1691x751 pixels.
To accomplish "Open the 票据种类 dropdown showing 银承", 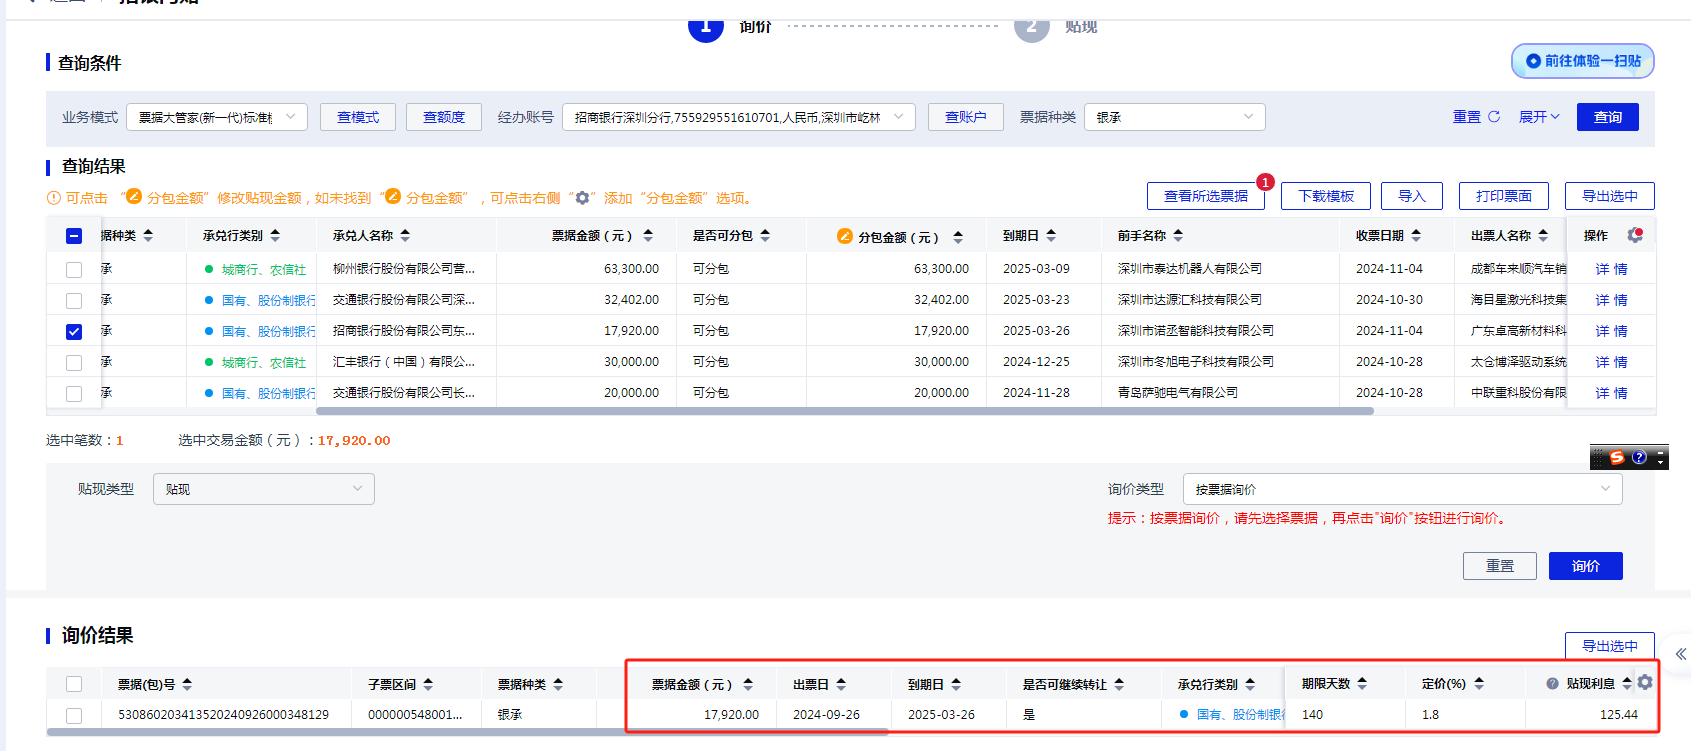I will point(1174,117).
